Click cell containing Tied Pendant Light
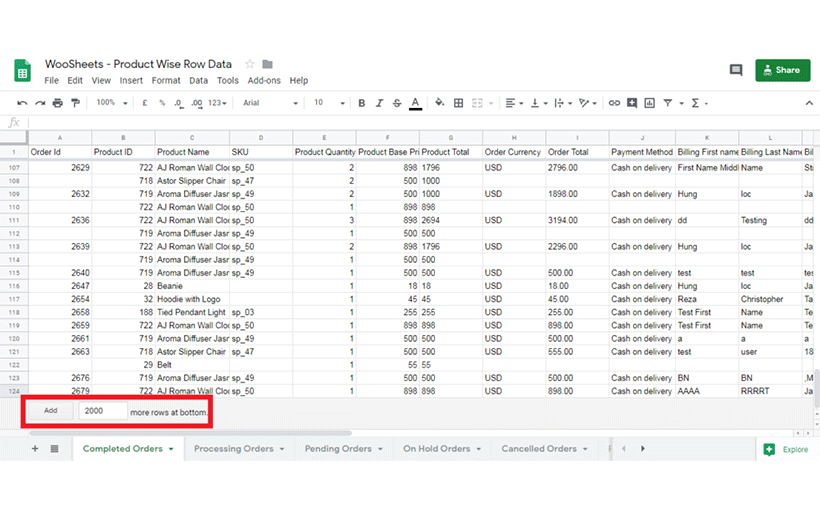The width and height of the screenshot is (820, 512). click(x=192, y=312)
